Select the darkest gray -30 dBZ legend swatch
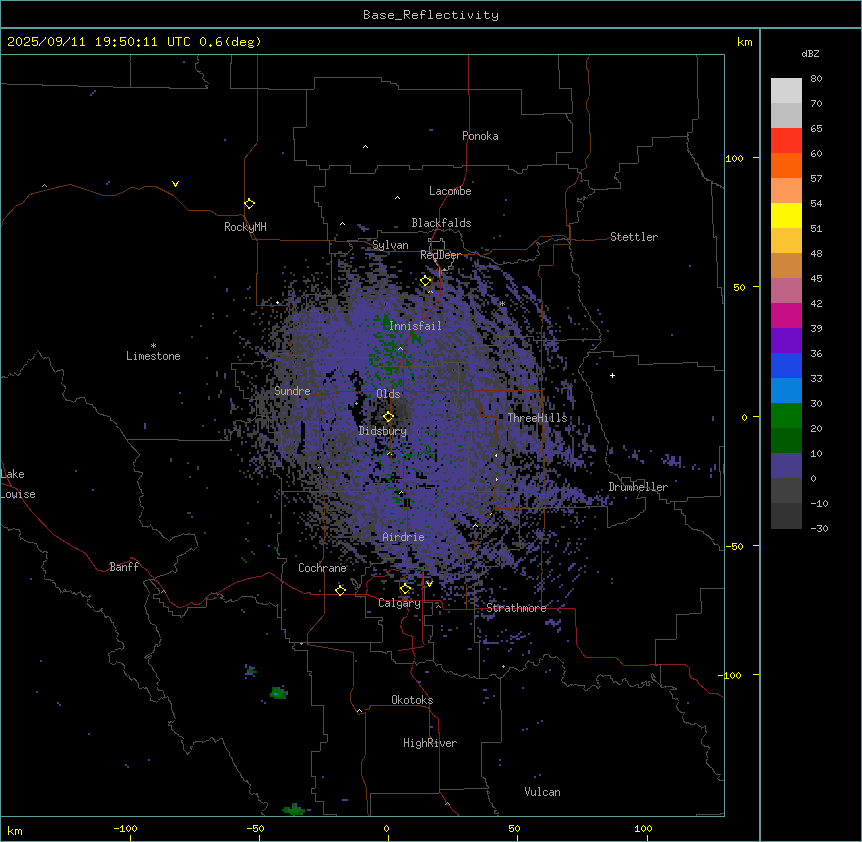Image resolution: width=862 pixels, height=842 pixels. 786,516
